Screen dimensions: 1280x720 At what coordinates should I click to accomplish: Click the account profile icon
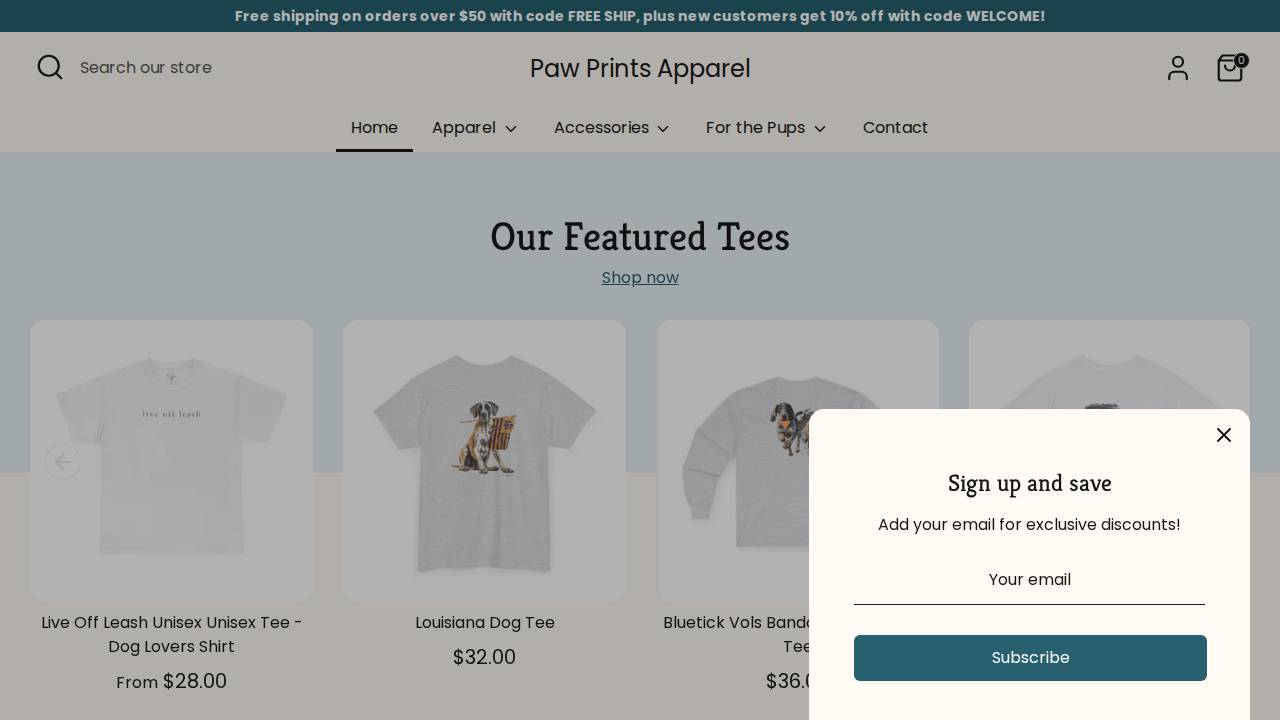(x=1178, y=68)
